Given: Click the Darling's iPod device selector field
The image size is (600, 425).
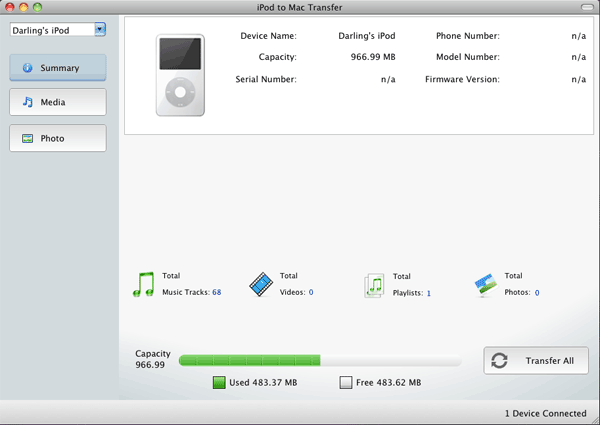Looking at the screenshot, I should coord(58,30).
